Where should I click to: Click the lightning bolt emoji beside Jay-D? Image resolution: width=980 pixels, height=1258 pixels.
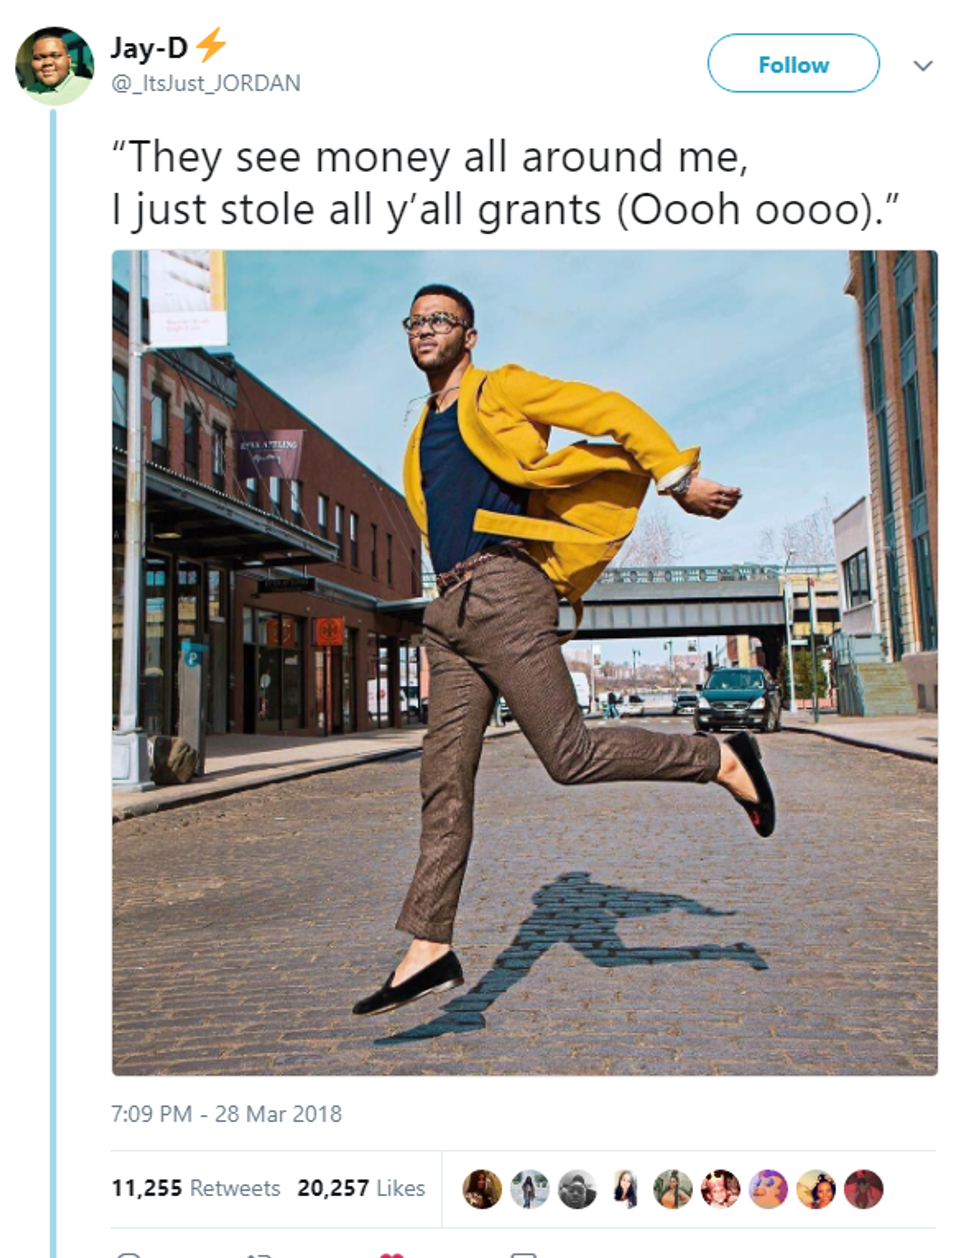click(x=211, y=45)
